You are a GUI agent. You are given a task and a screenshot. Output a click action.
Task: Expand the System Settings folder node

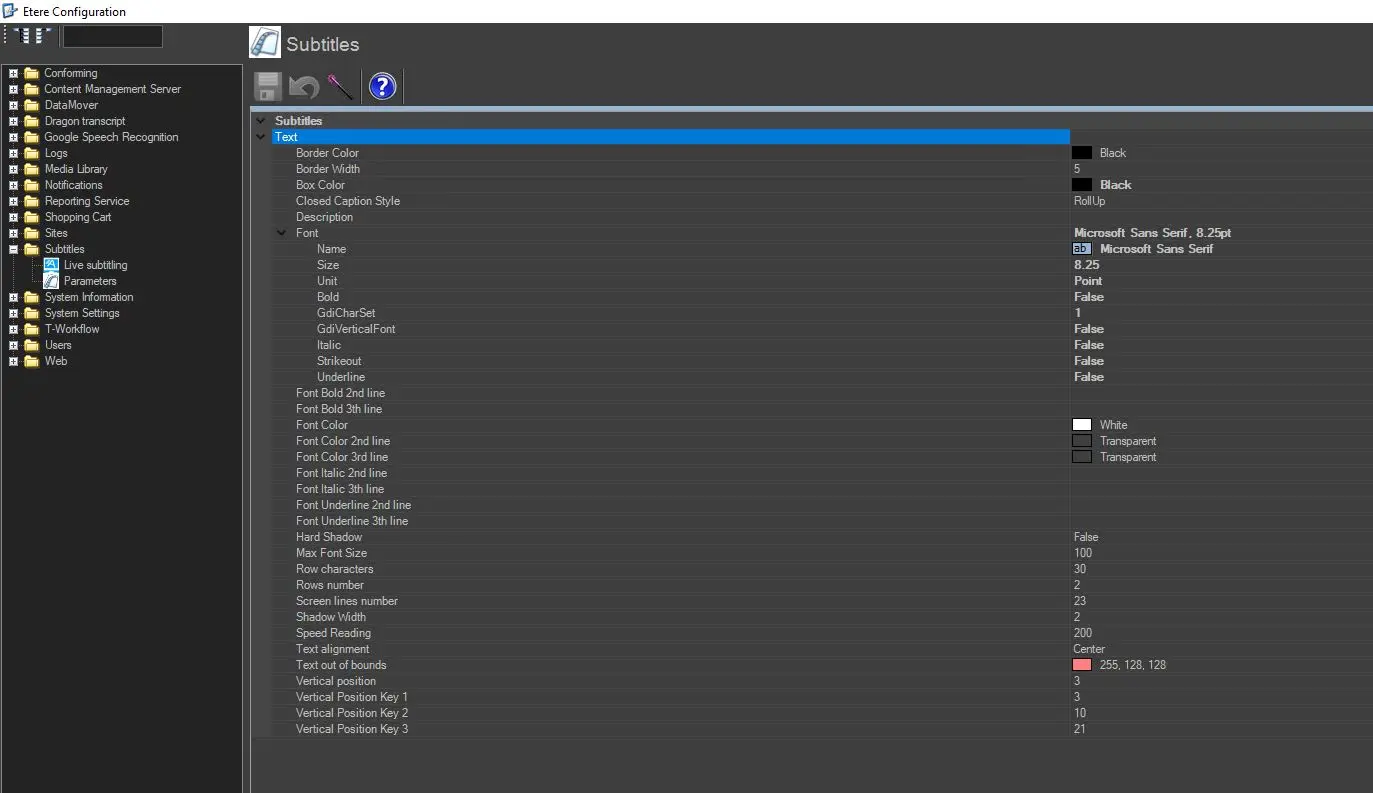(14, 313)
